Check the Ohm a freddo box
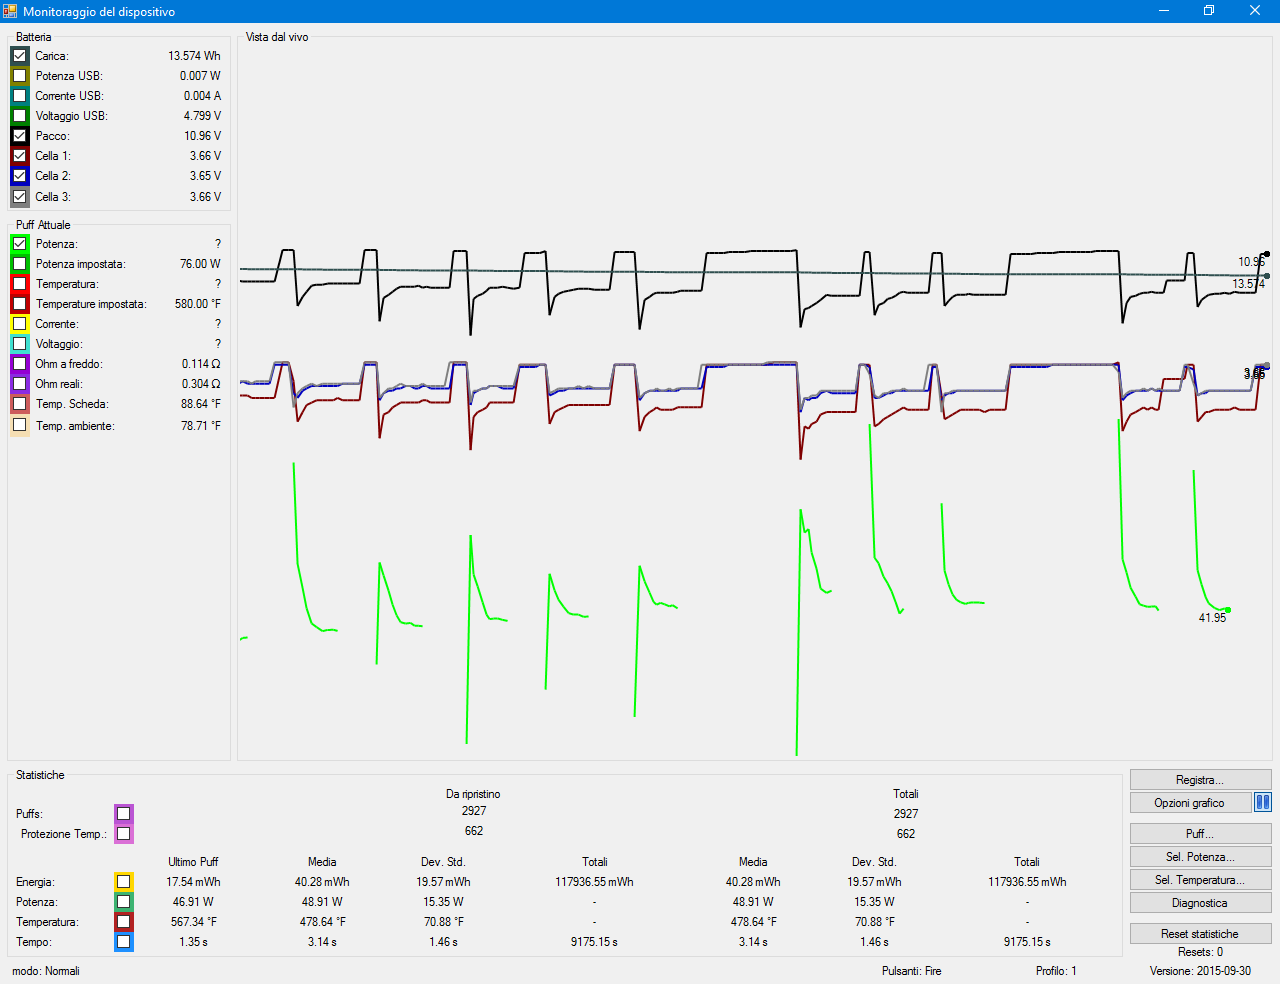Image resolution: width=1280 pixels, height=984 pixels. pyautogui.click(x=20, y=364)
